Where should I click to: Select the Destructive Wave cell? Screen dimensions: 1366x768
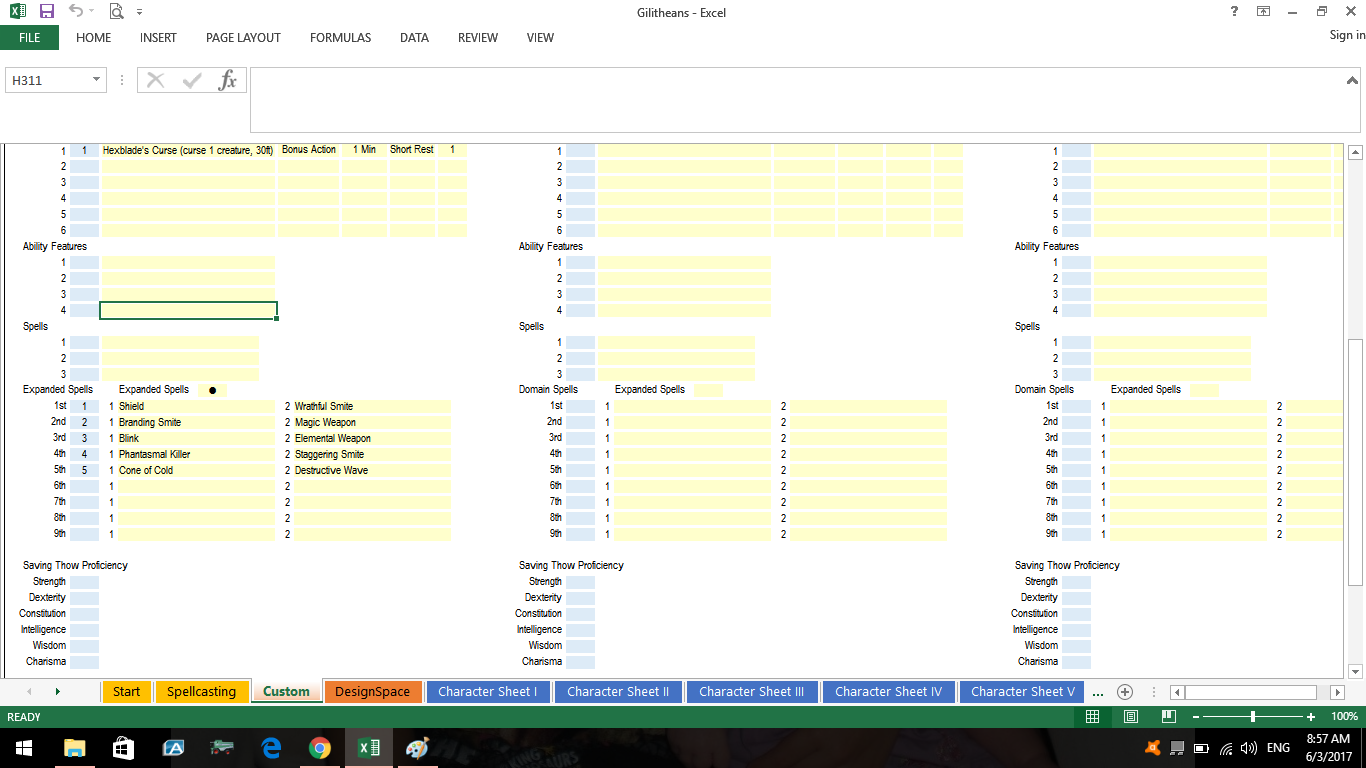click(x=372, y=470)
